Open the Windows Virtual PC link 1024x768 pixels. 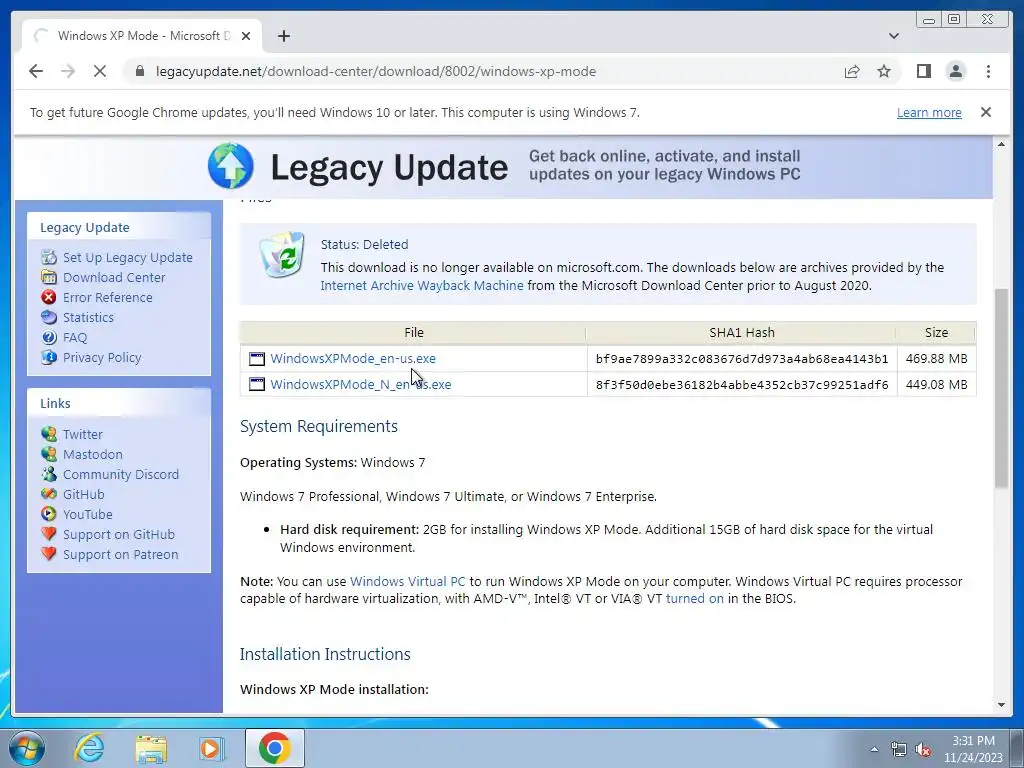(408, 581)
